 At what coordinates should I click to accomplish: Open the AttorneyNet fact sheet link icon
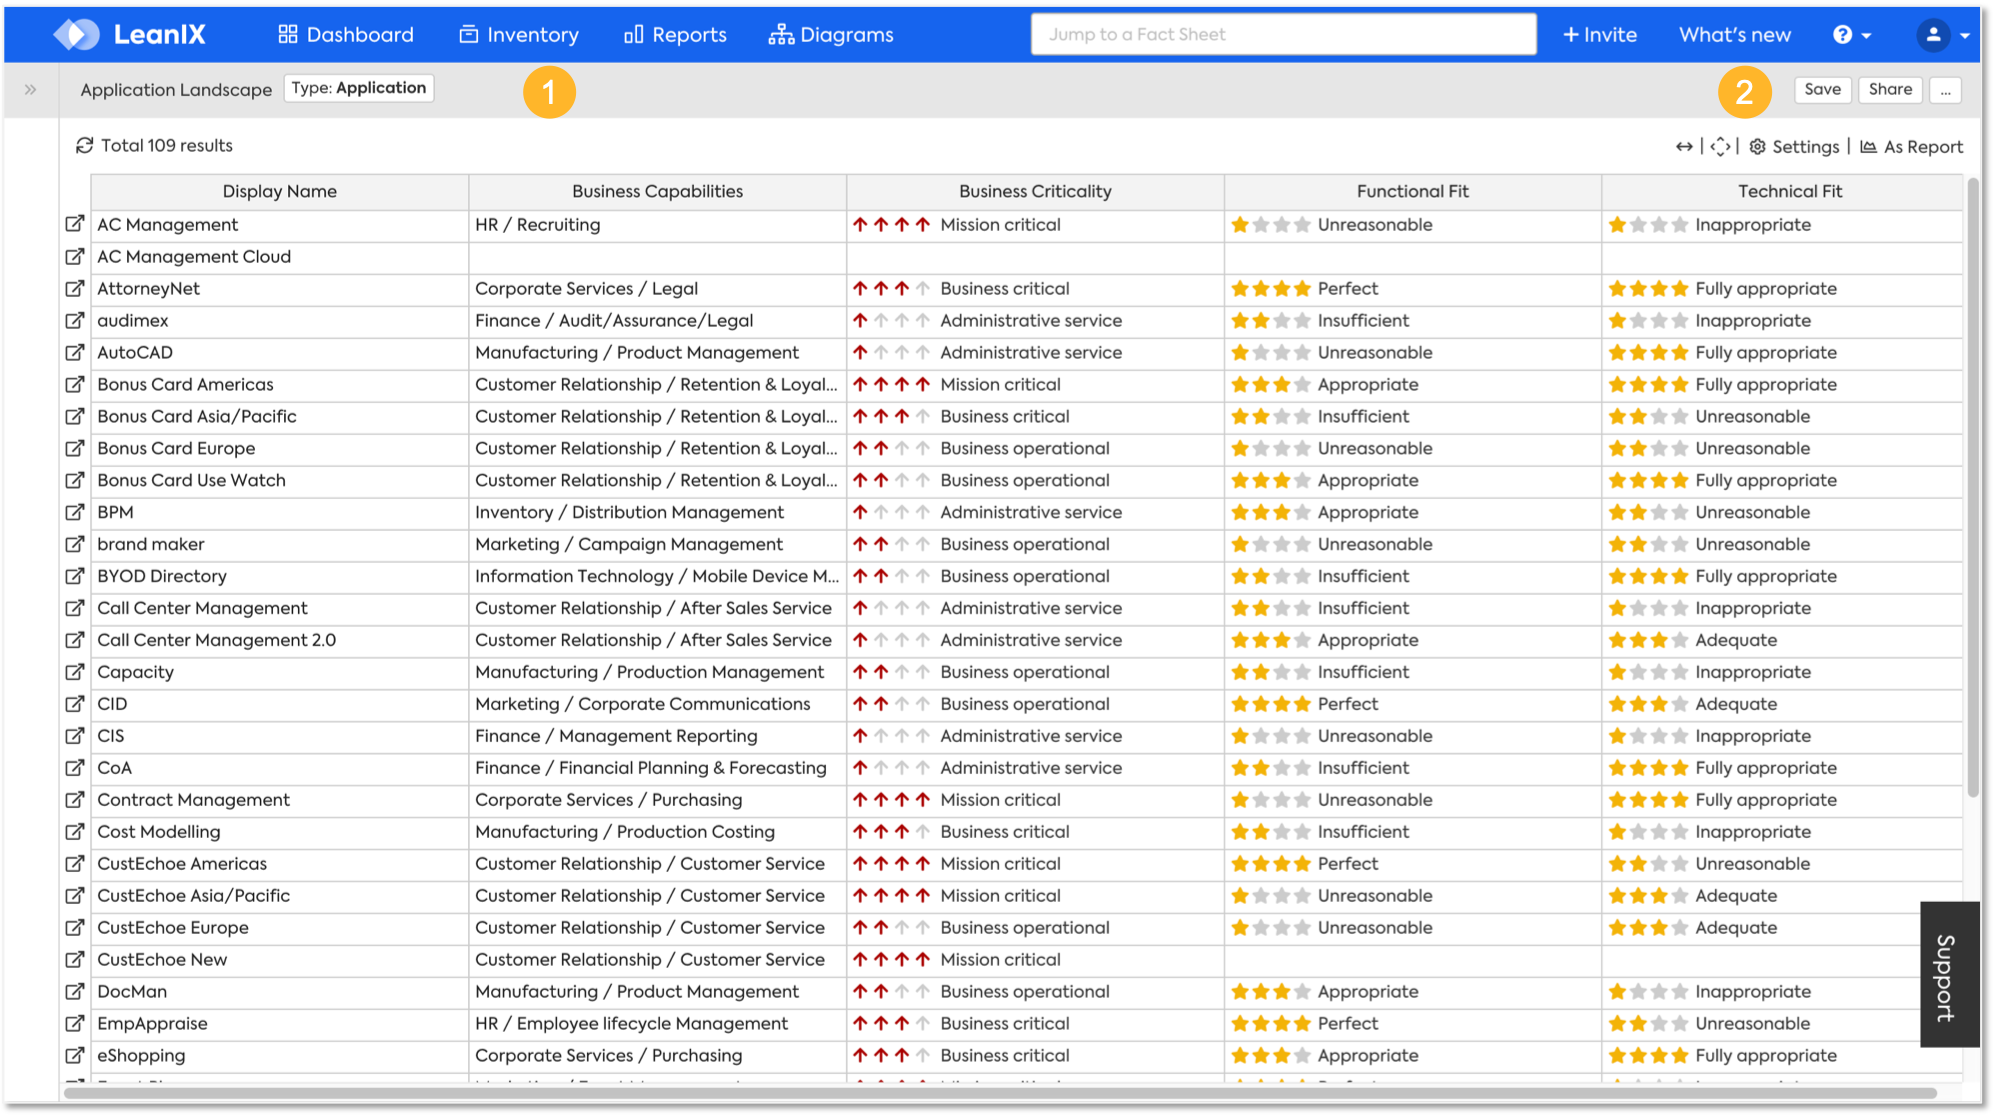click(75, 289)
